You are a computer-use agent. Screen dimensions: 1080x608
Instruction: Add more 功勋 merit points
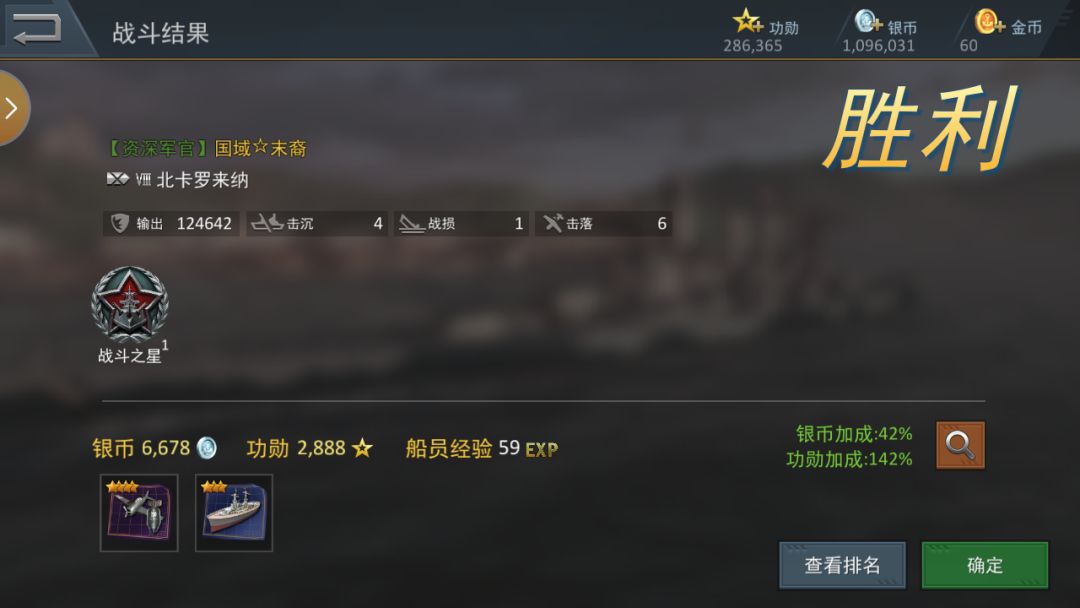pos(748,21)
